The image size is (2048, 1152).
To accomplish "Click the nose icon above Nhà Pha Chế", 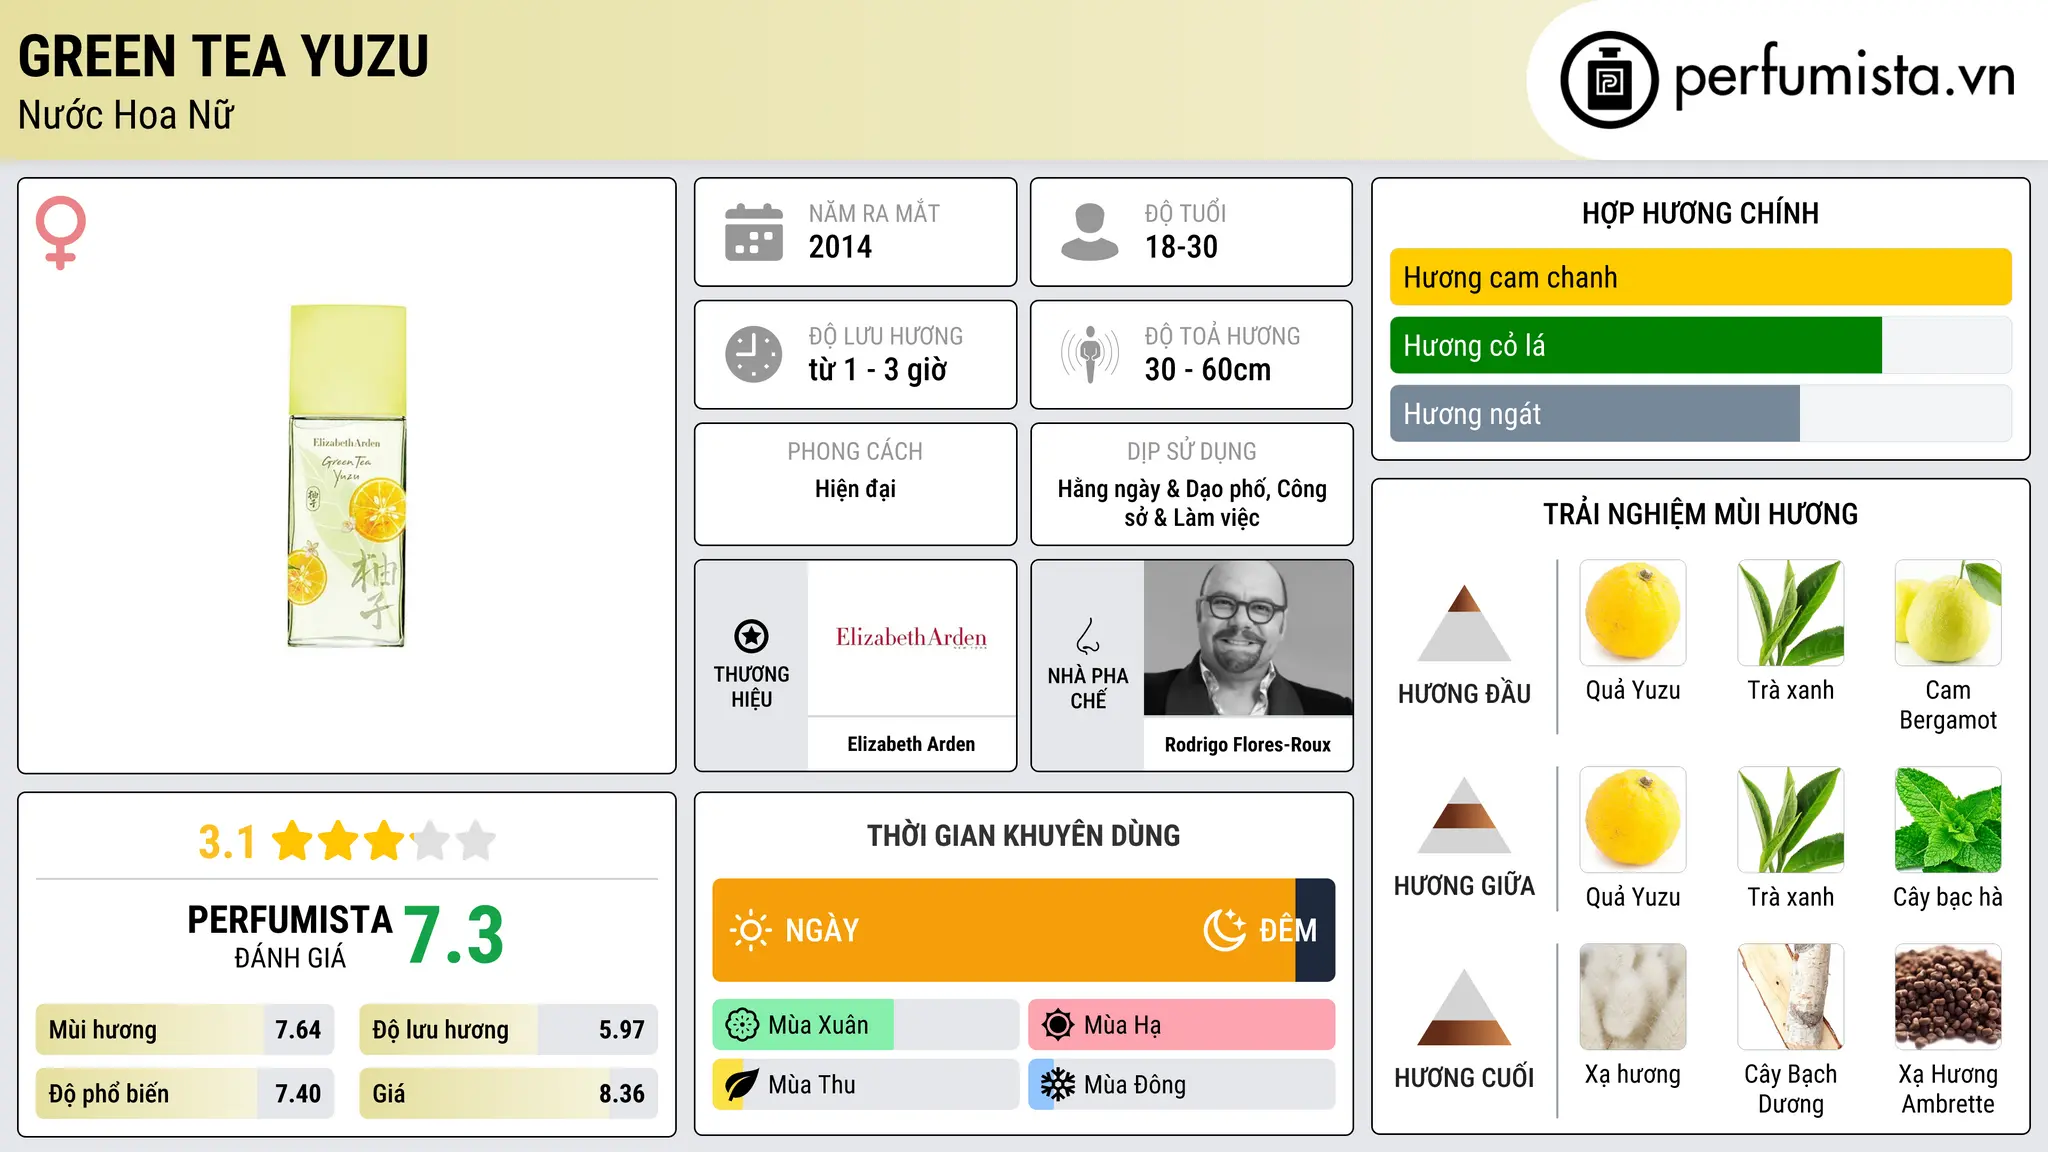I will tap(1088, 636).
